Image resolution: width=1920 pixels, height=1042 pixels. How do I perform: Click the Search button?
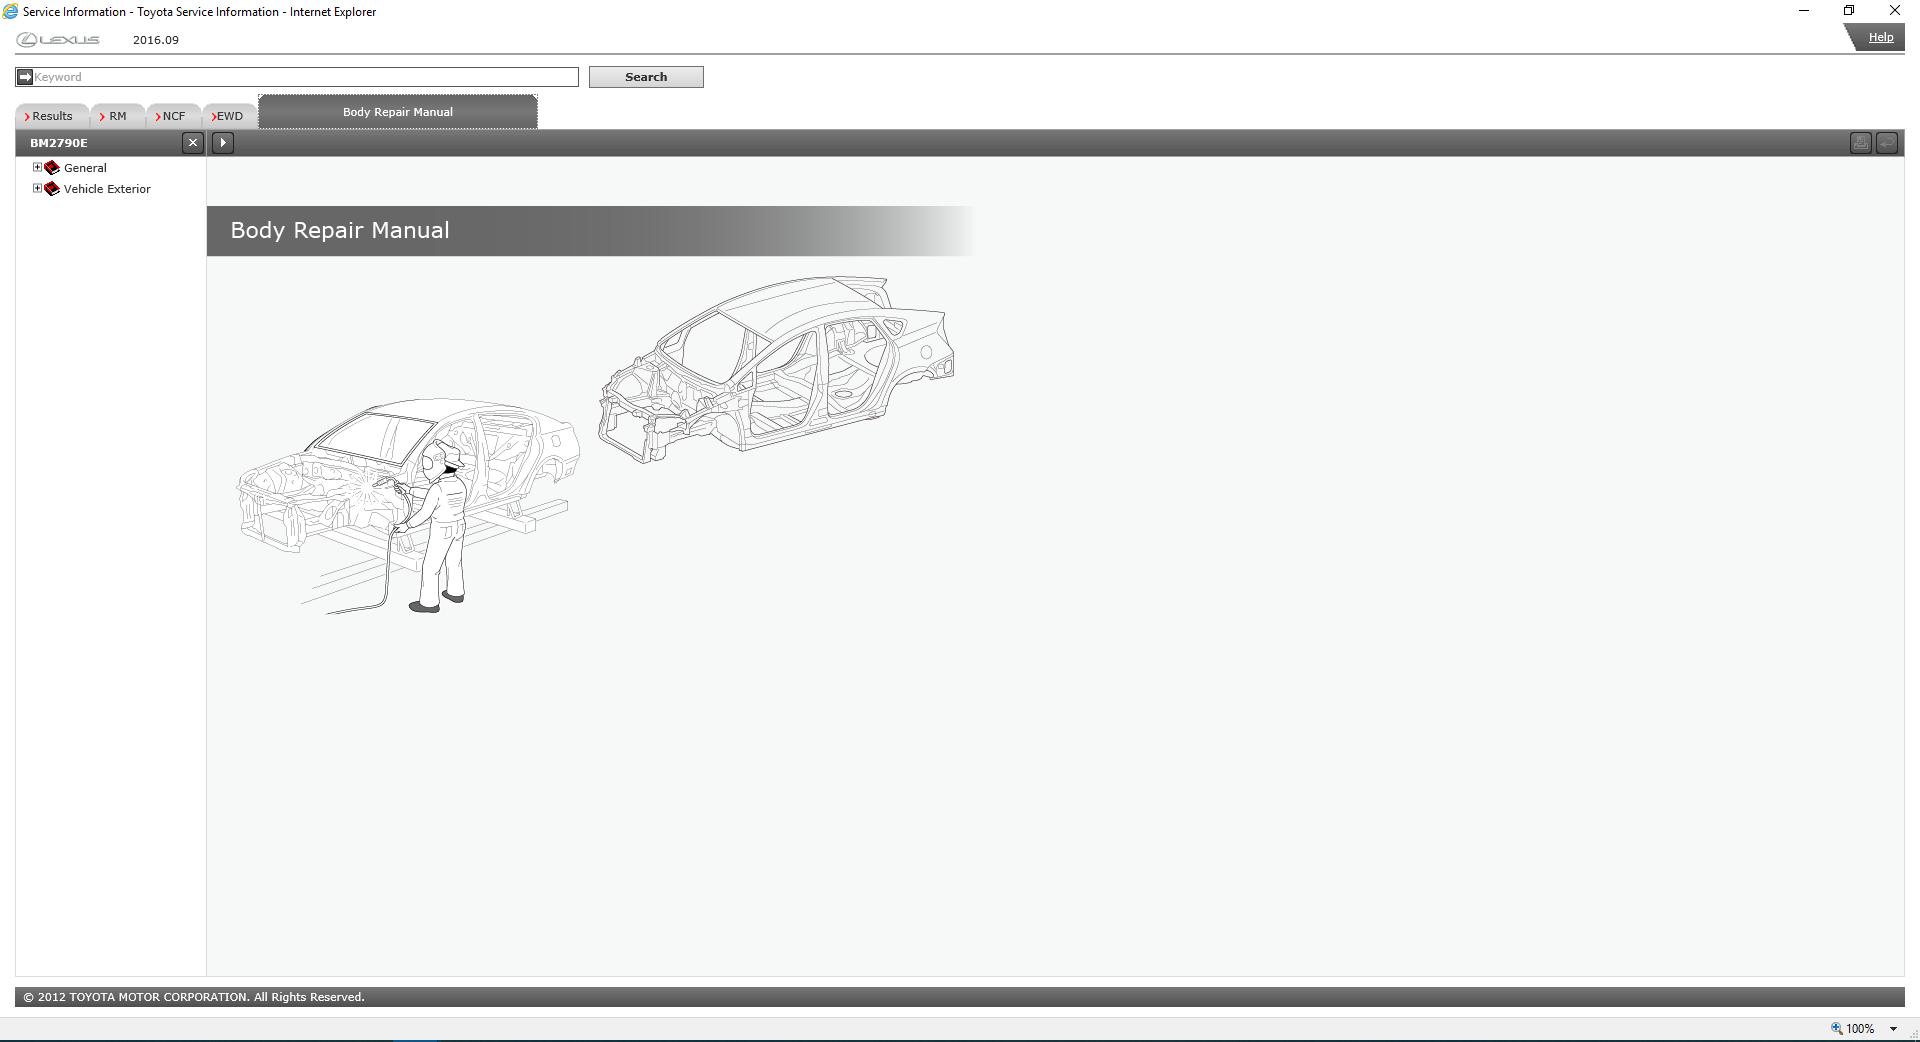coord(646,77)
